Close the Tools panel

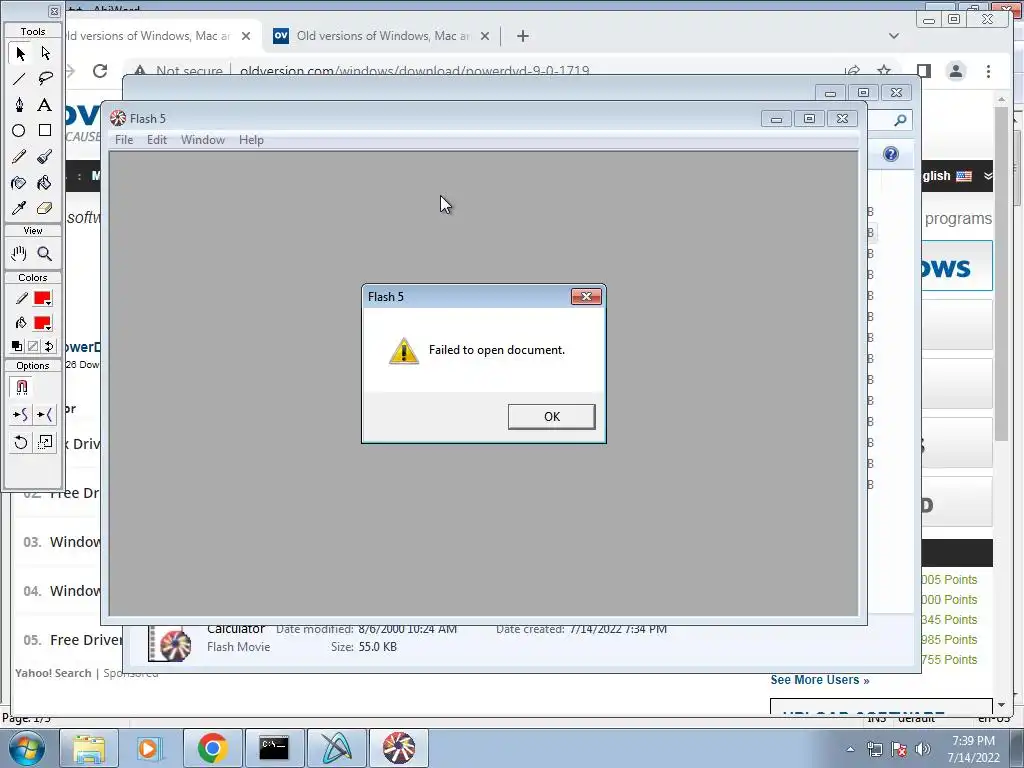(54, 12)
